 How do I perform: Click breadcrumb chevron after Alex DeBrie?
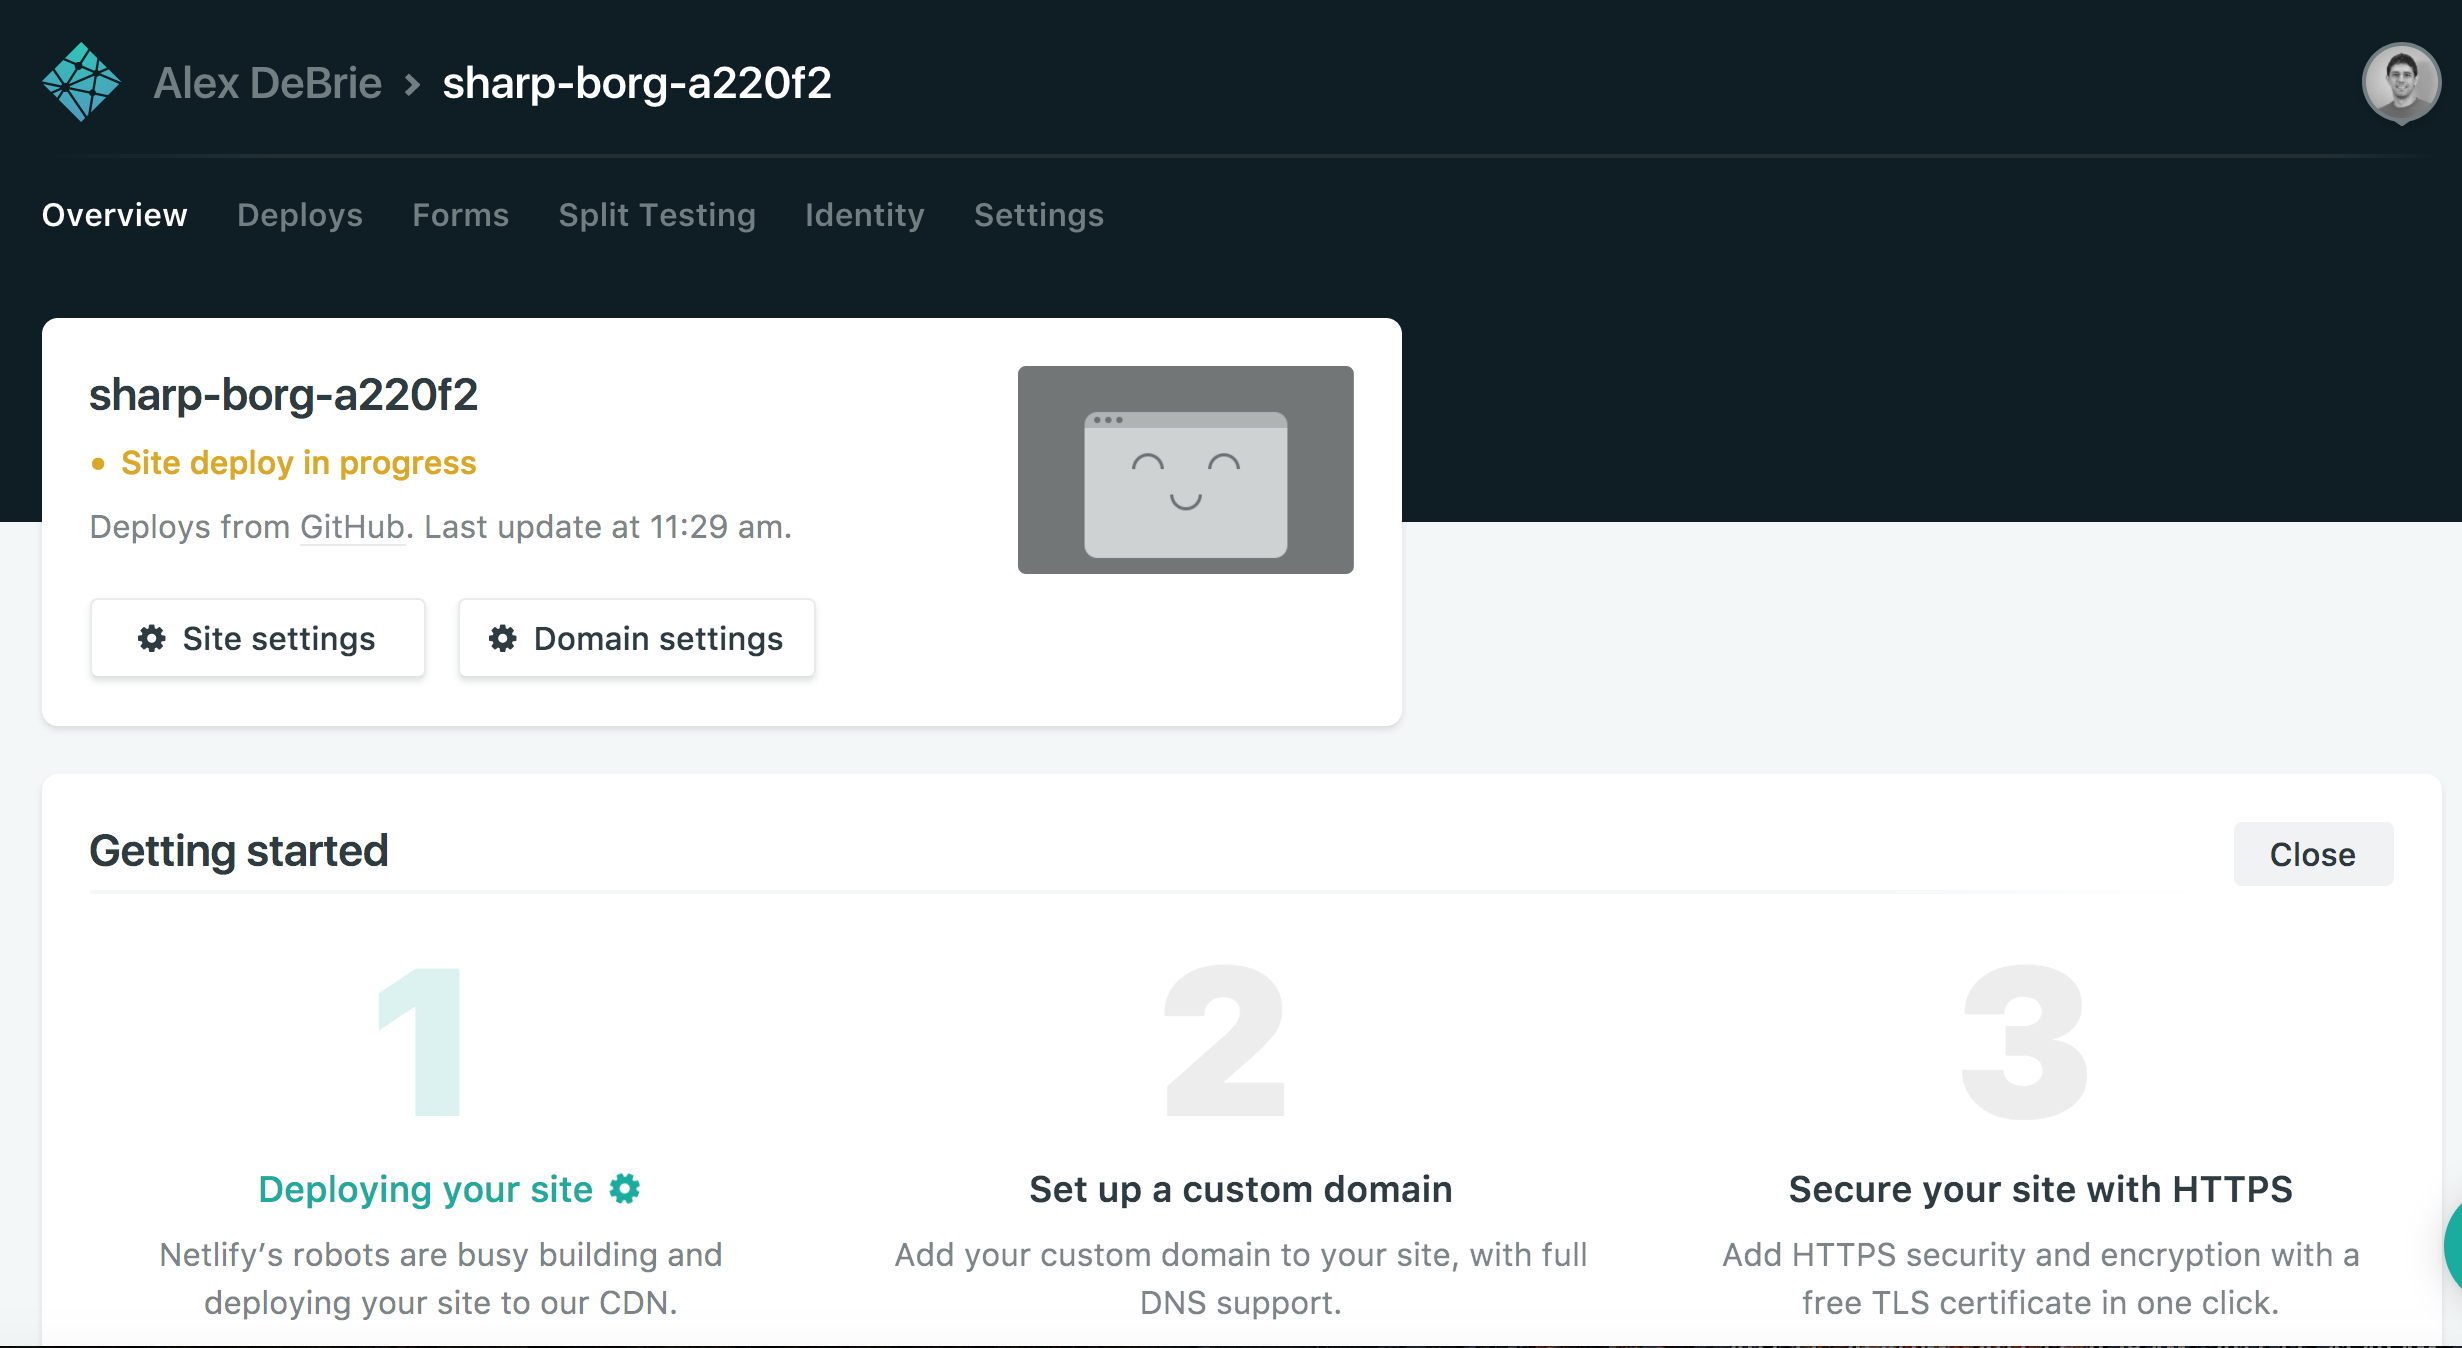coord(412,84)
